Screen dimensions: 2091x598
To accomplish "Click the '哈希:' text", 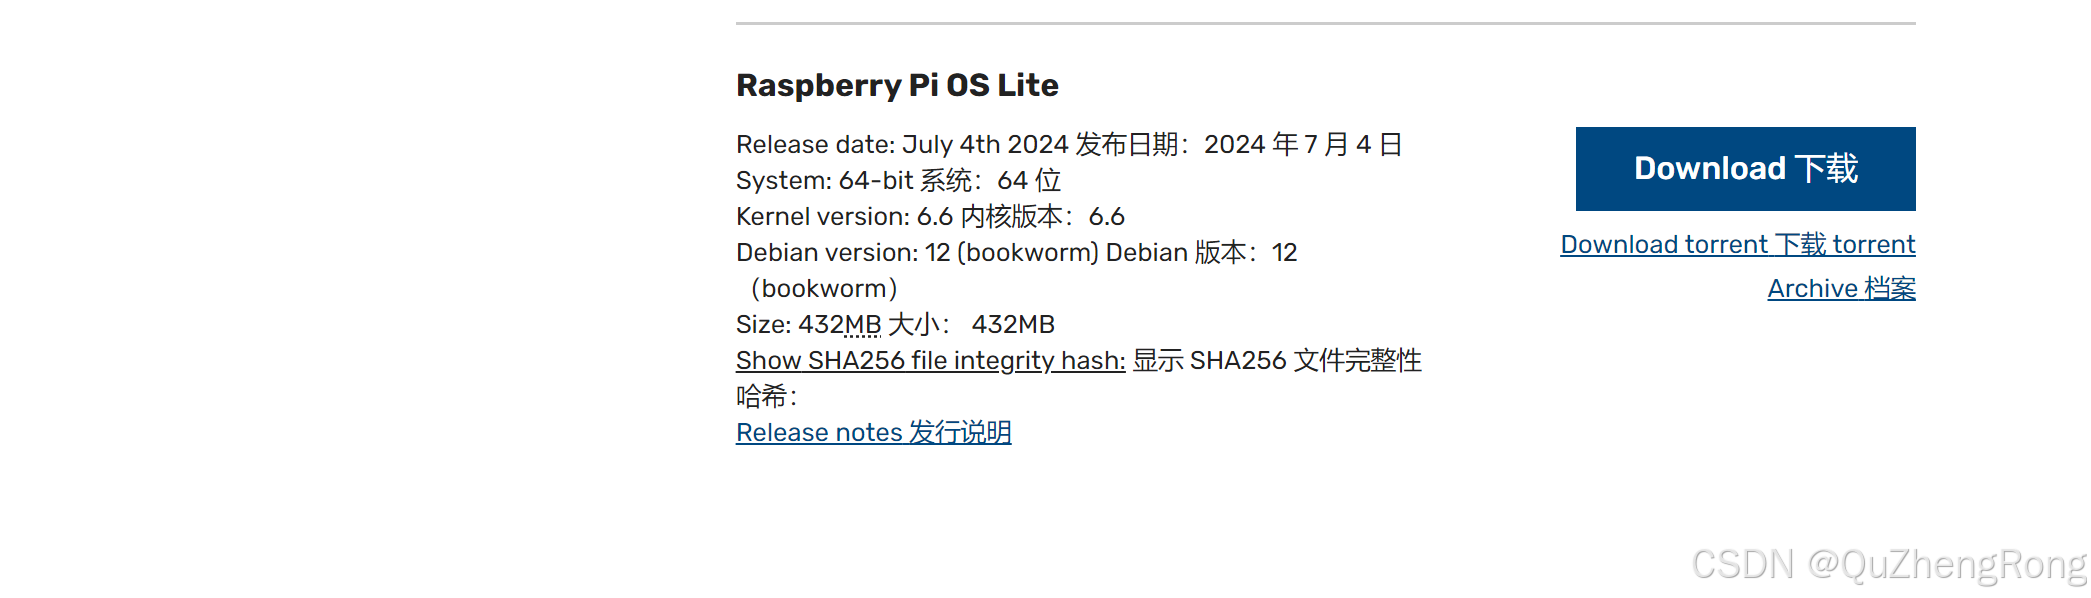I will 767,397.
